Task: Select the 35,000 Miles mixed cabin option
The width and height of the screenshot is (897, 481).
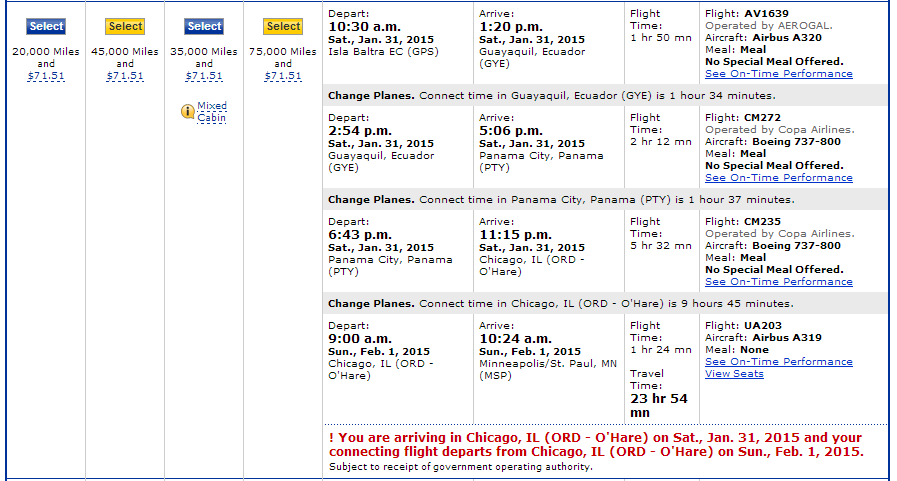Action: pyautogui.click(x=204, y=26)
